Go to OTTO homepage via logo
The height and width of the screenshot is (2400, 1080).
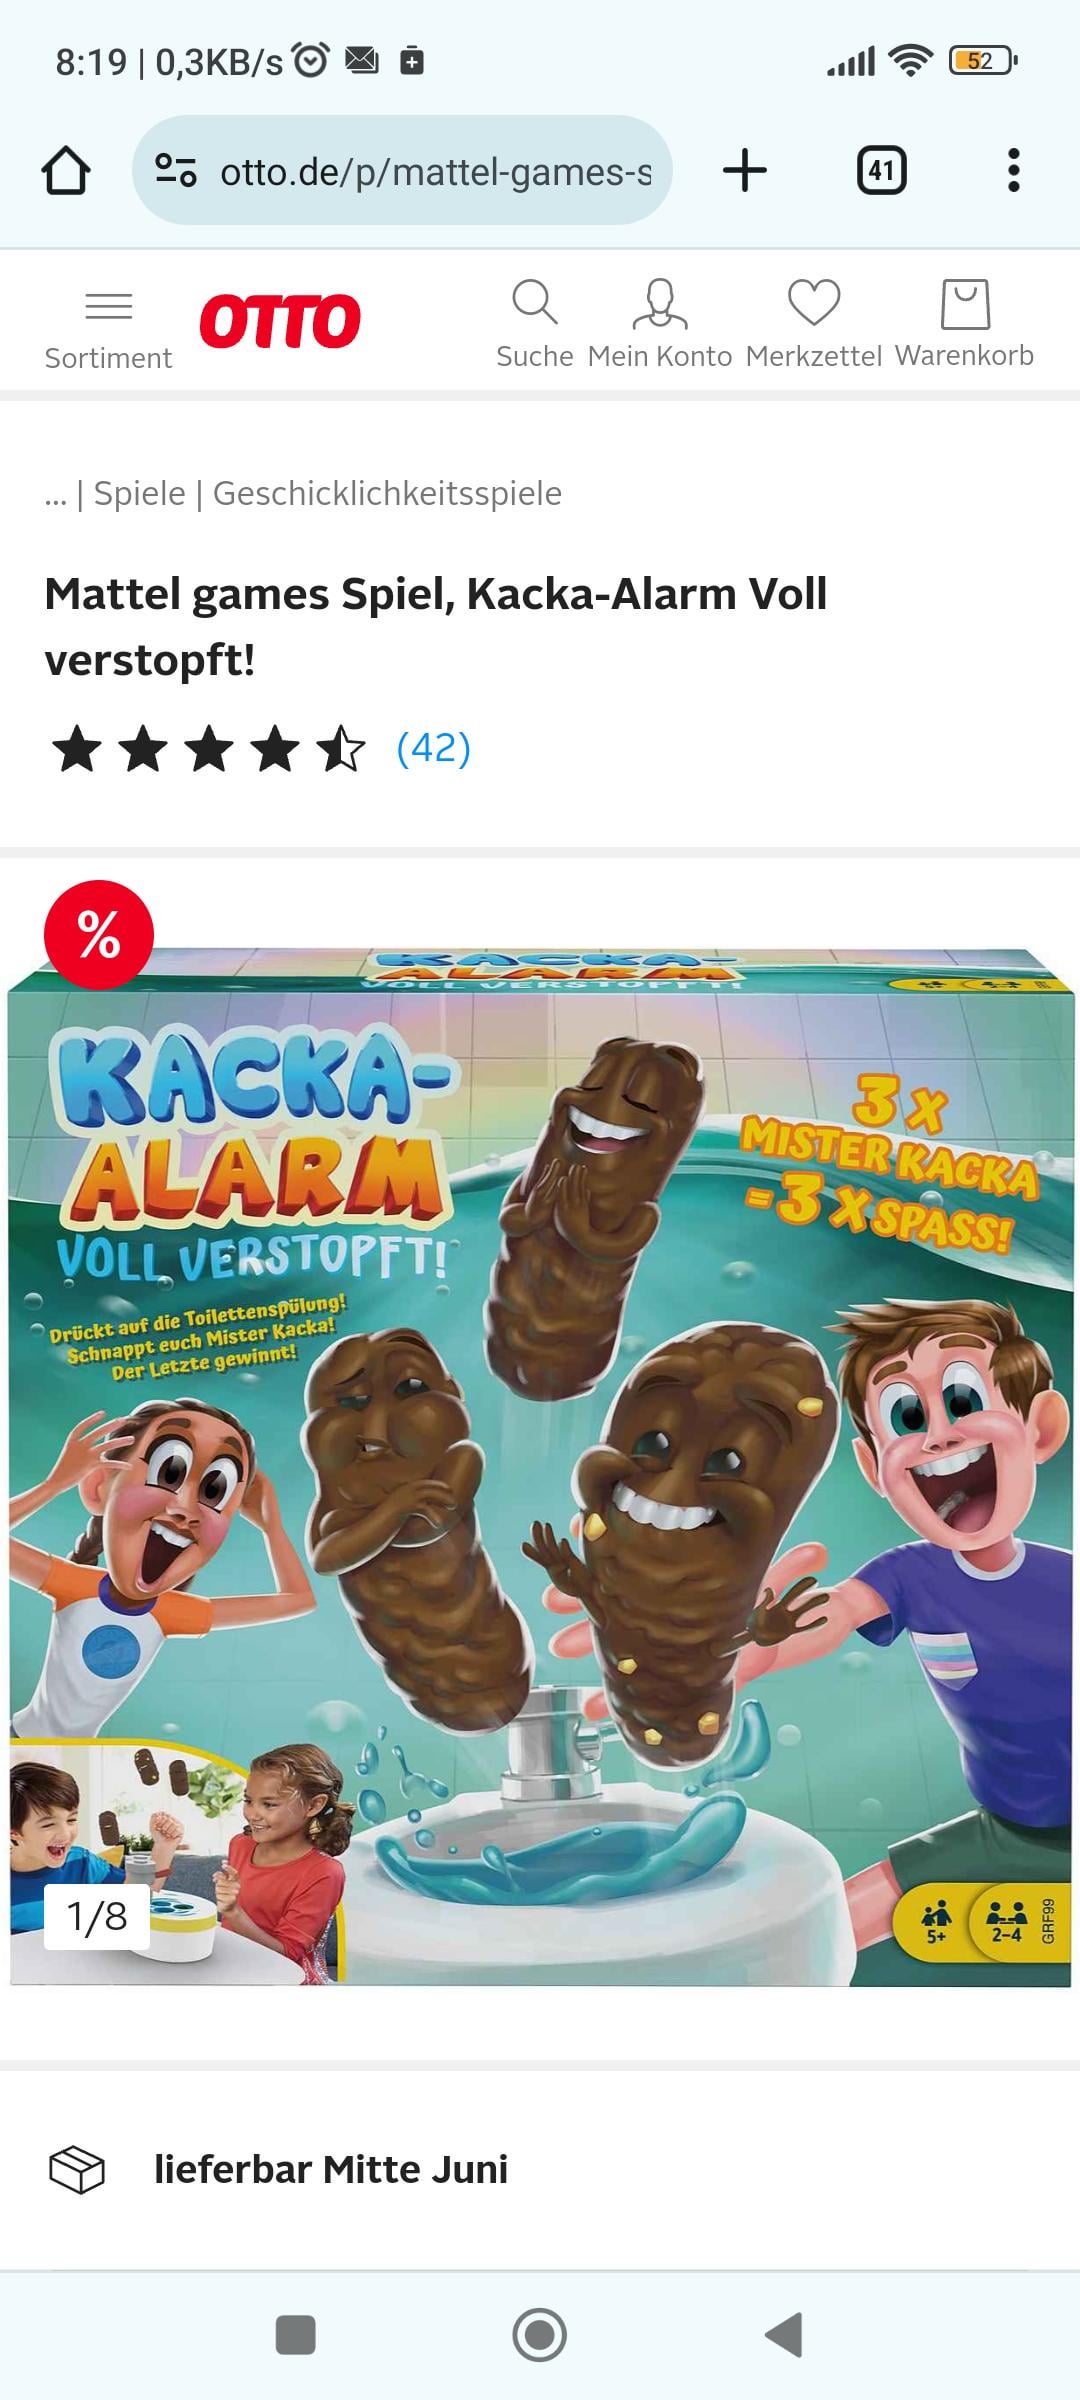point(280,321)
